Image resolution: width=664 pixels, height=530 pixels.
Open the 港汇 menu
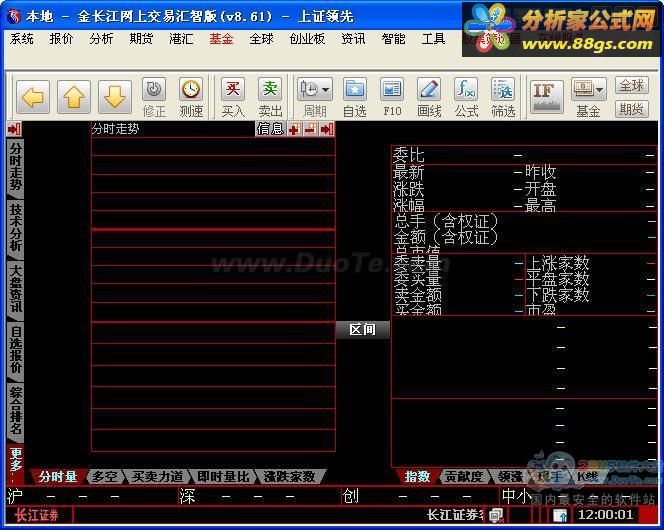tap(181, 39)
